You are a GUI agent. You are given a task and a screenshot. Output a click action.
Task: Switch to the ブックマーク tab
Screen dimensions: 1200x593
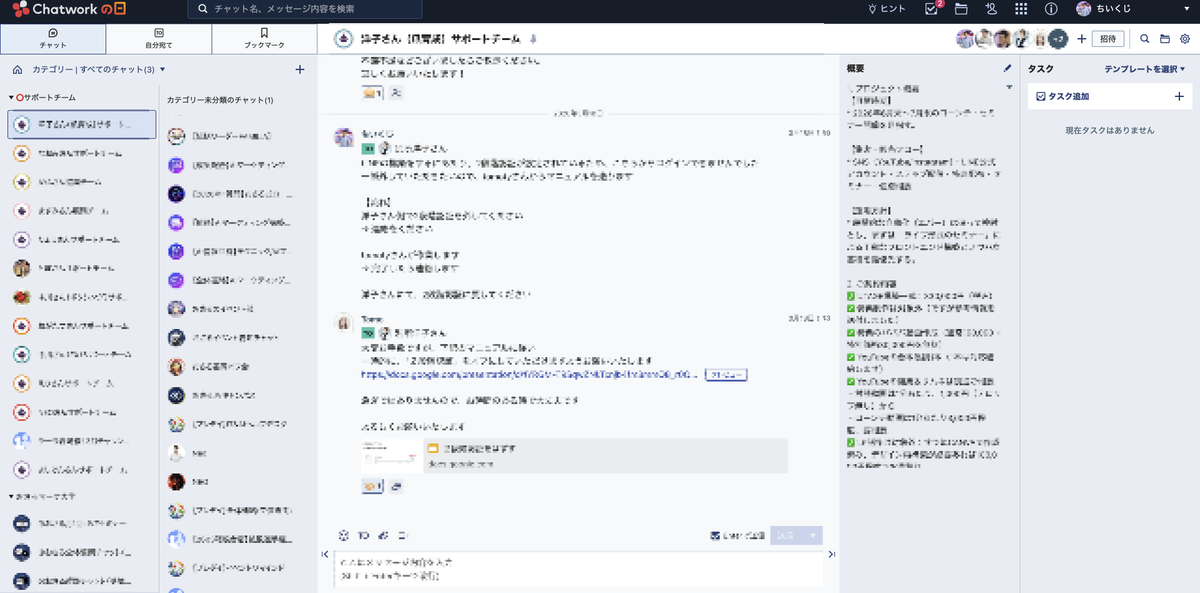point(265,38)
